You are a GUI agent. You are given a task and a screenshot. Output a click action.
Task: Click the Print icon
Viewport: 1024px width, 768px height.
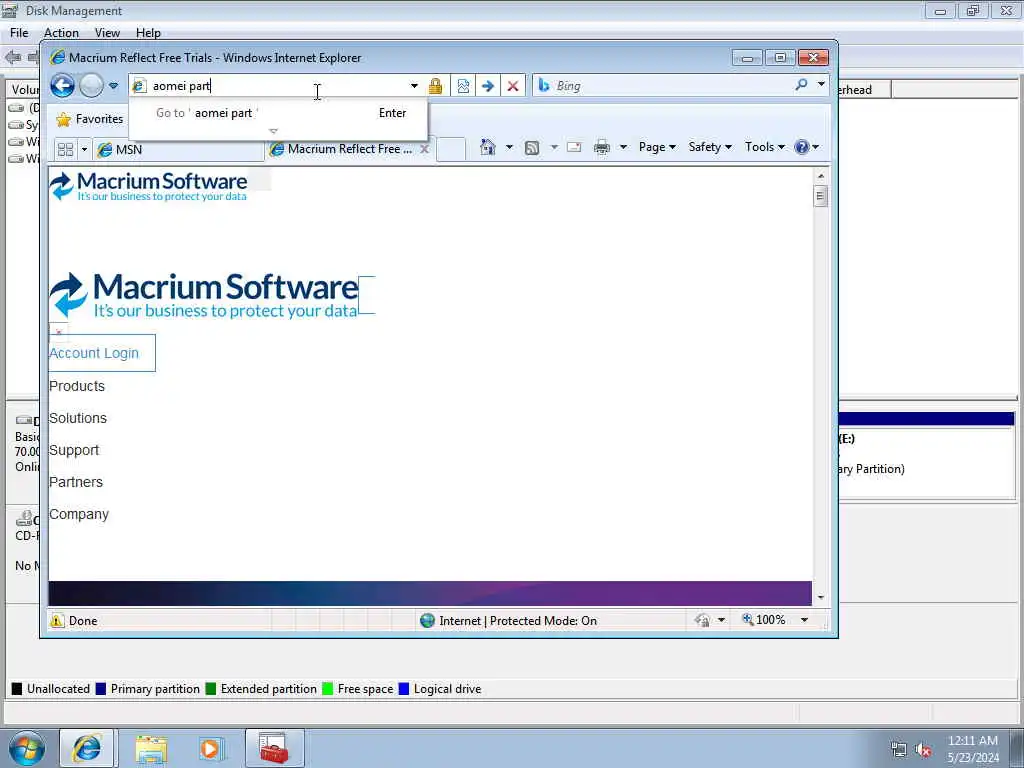pyautogui.click(x=602, y=147)
